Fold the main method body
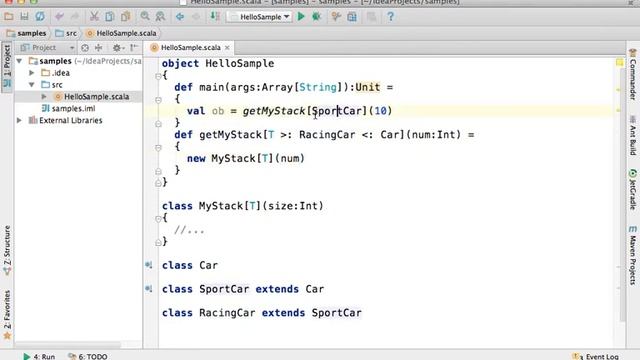Image resolution: width=640 pixels, height=360 pixels. click(x=158, y=100)
